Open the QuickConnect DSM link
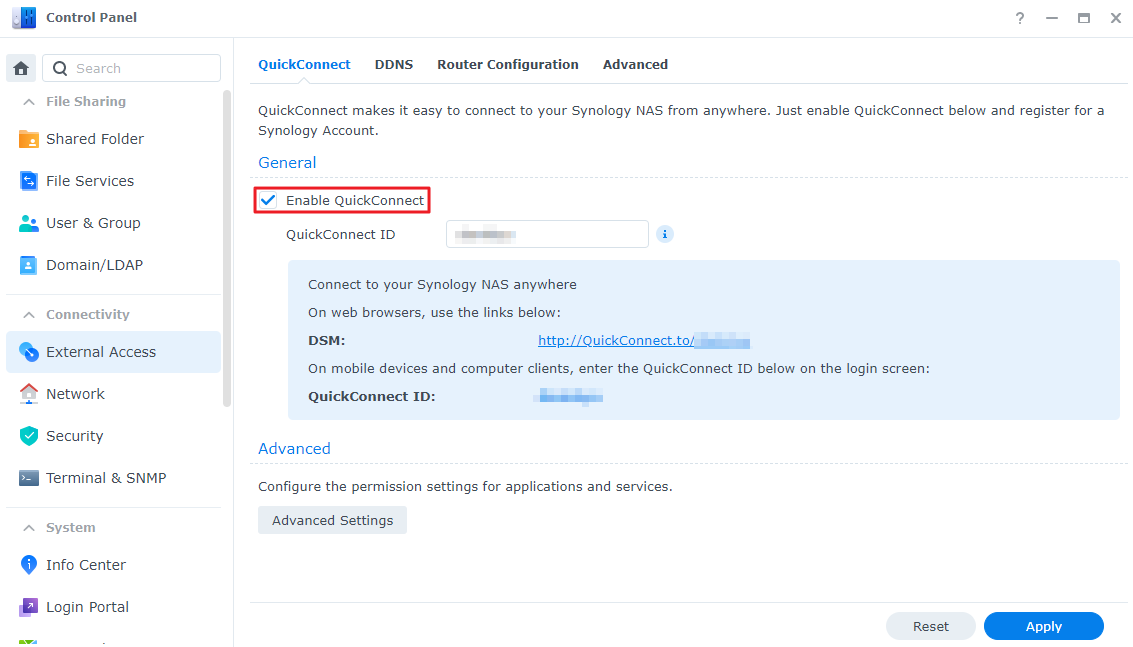 tap(621, 340)
